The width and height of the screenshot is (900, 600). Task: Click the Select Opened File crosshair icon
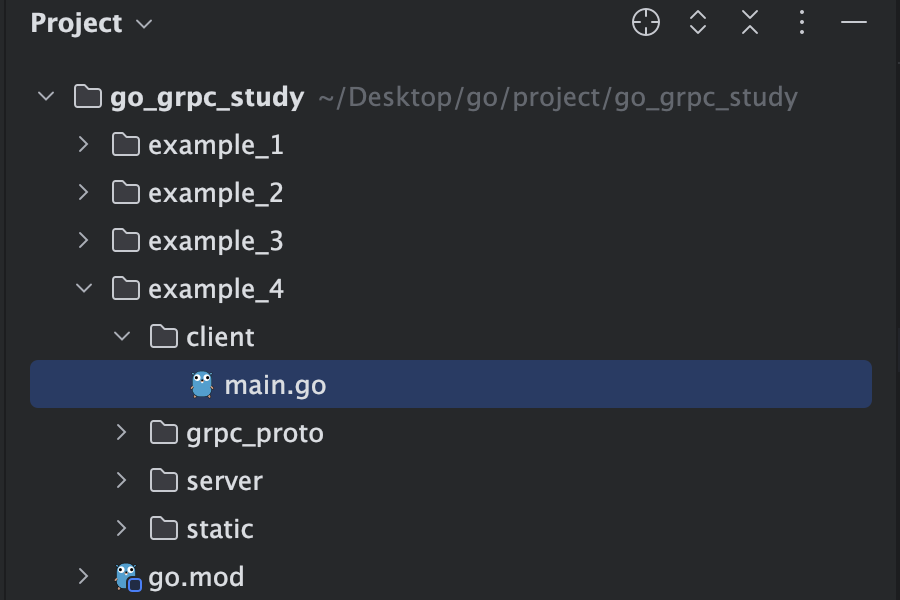tap(646, 22)
